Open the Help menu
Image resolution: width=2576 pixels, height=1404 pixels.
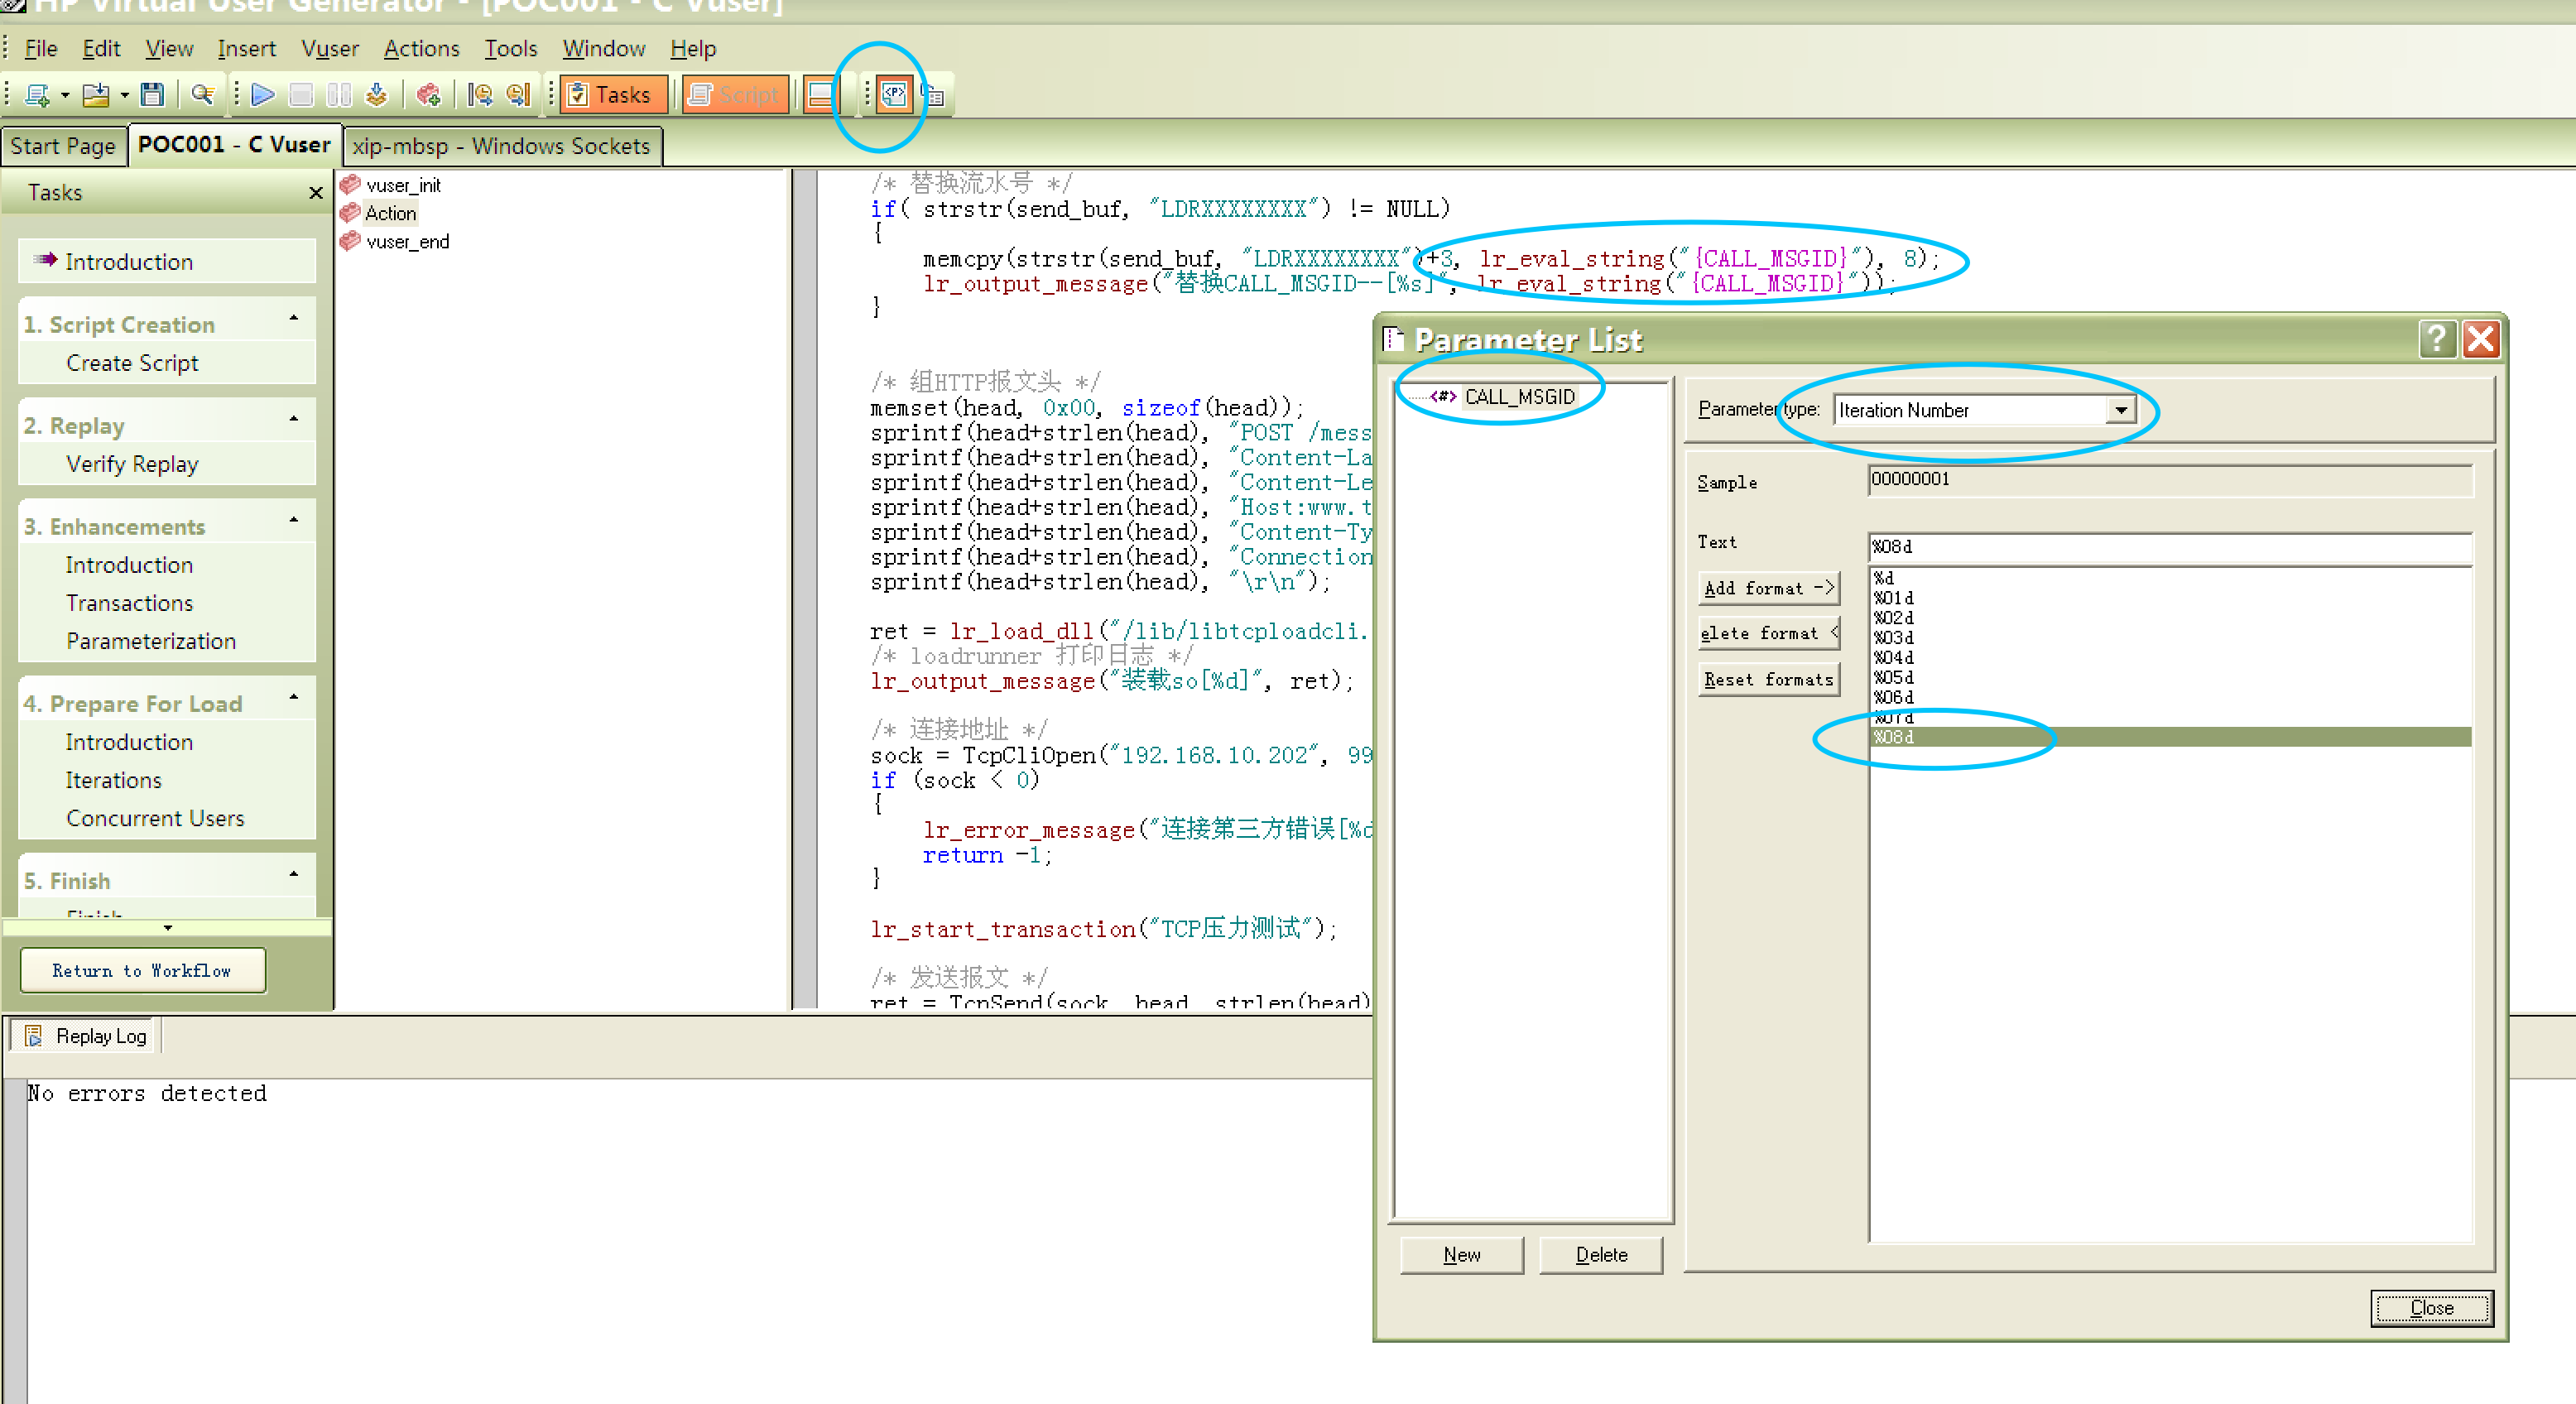pyautogui.click(x=693, y=48)
